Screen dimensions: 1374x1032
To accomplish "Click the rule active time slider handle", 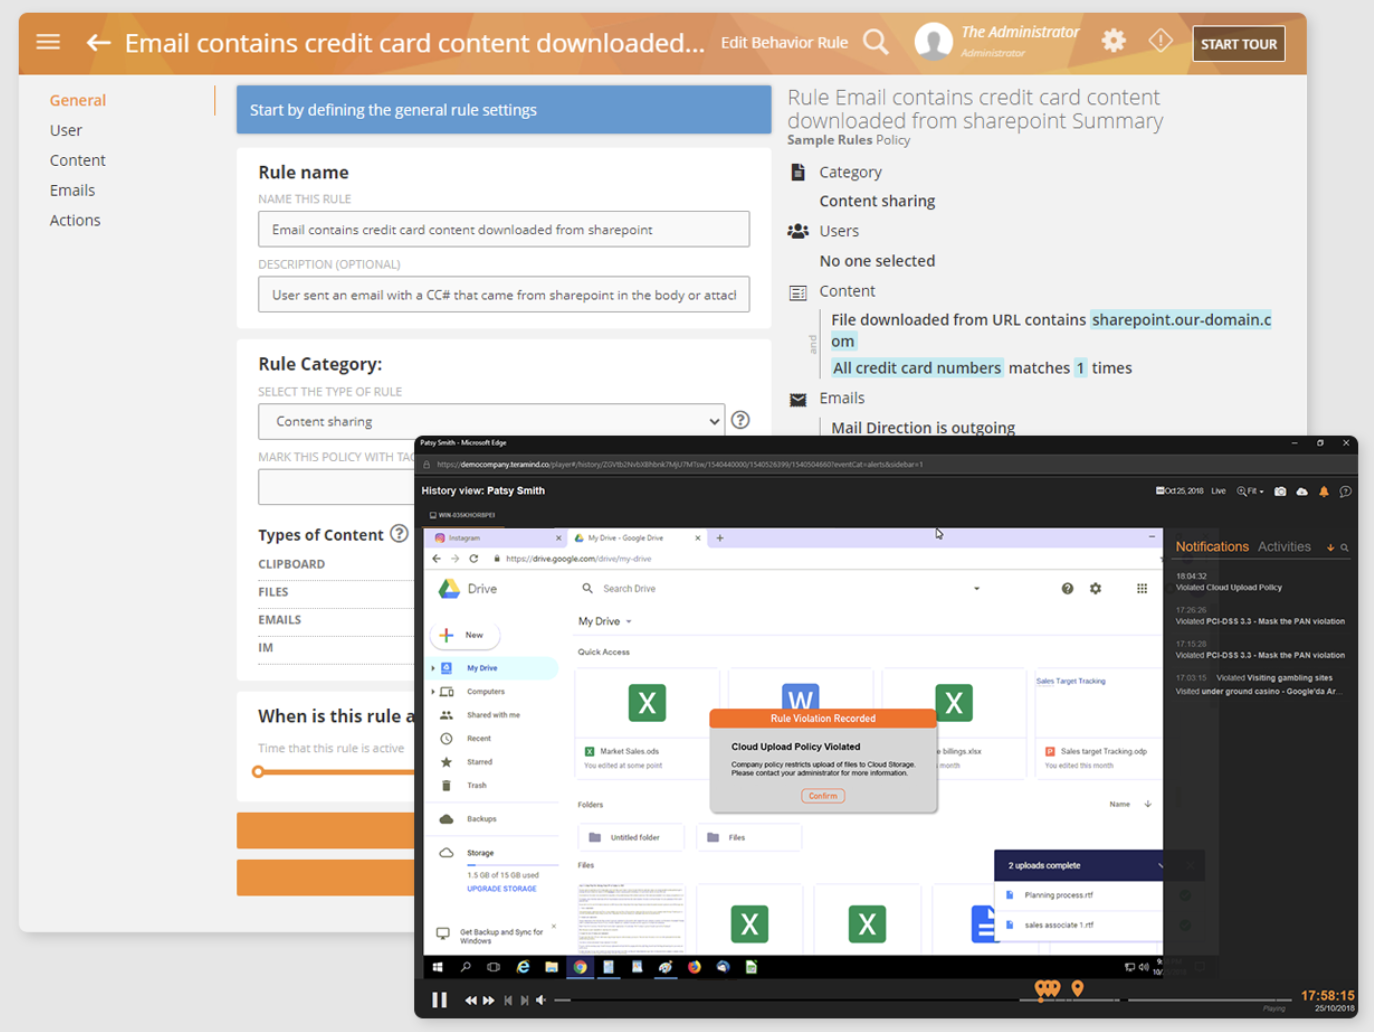I will [x=258, y=772].
